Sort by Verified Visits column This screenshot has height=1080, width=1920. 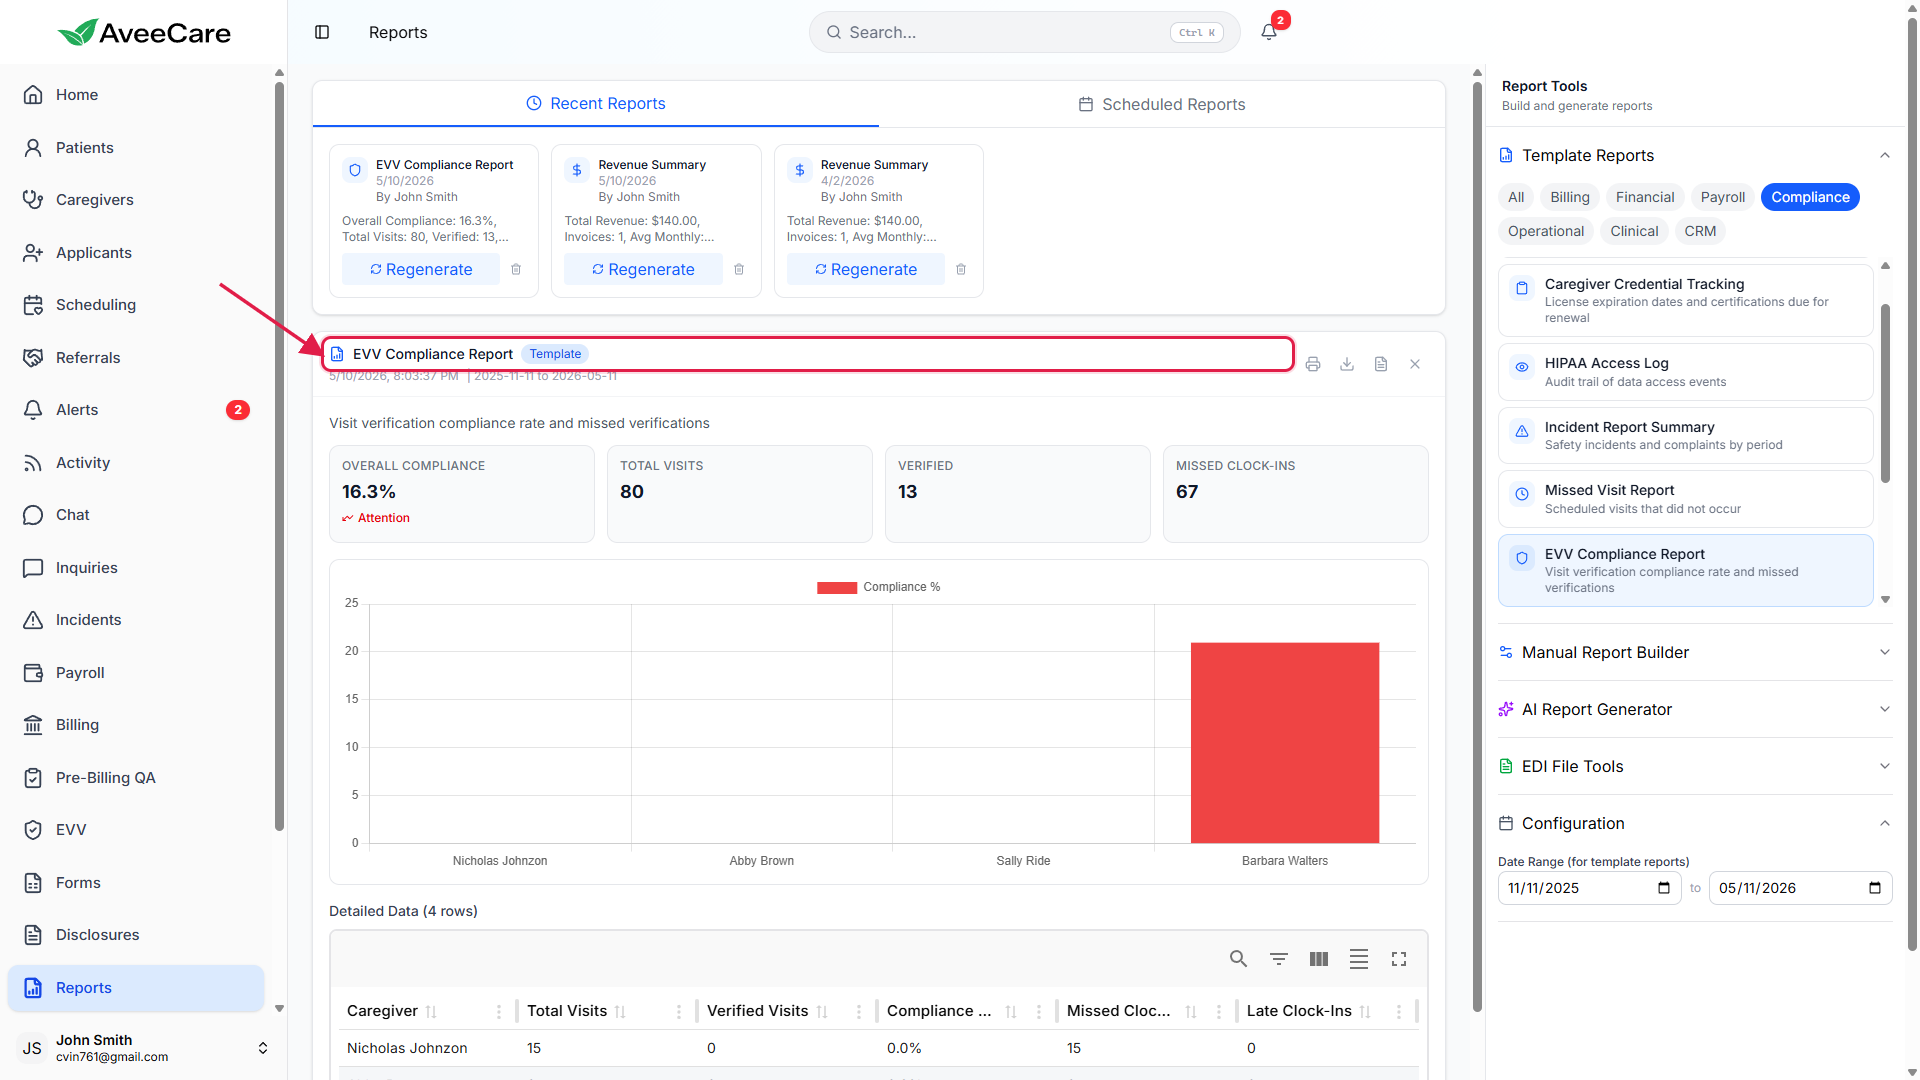(x=822, y=1012)
